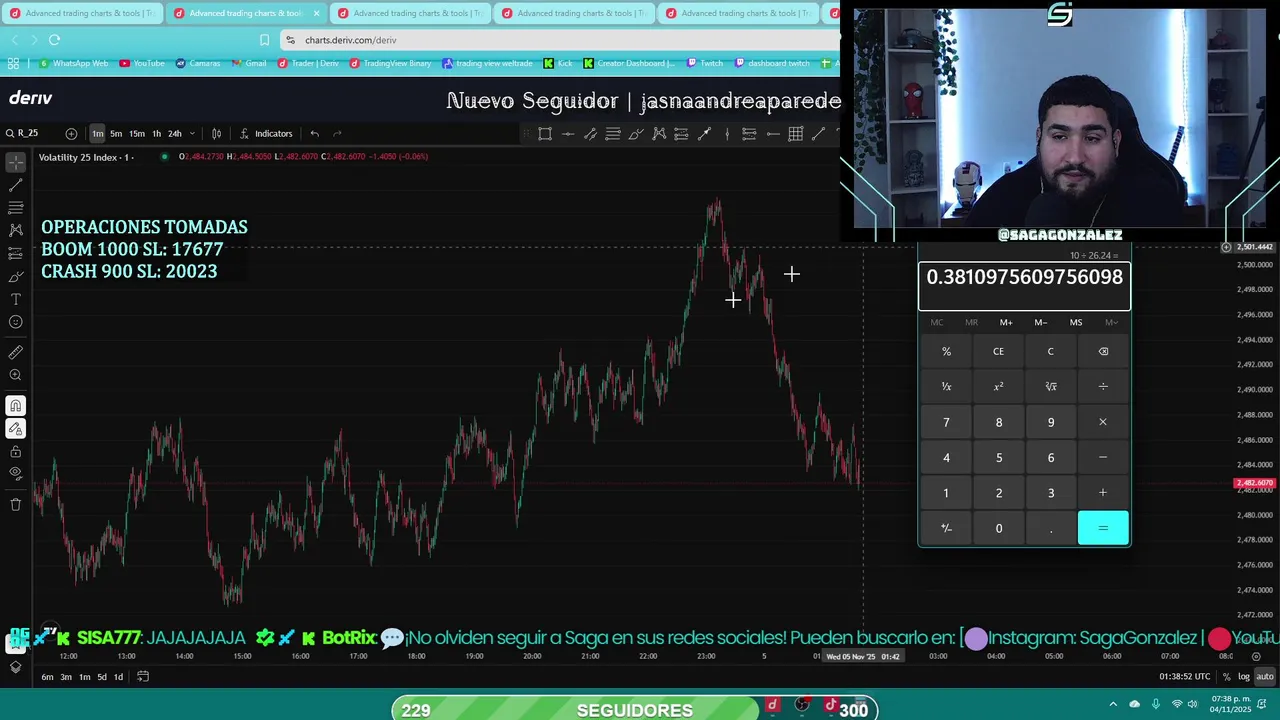
Task: Open the emoji/icons tool in left sidebar
Action: pos(15,323)
